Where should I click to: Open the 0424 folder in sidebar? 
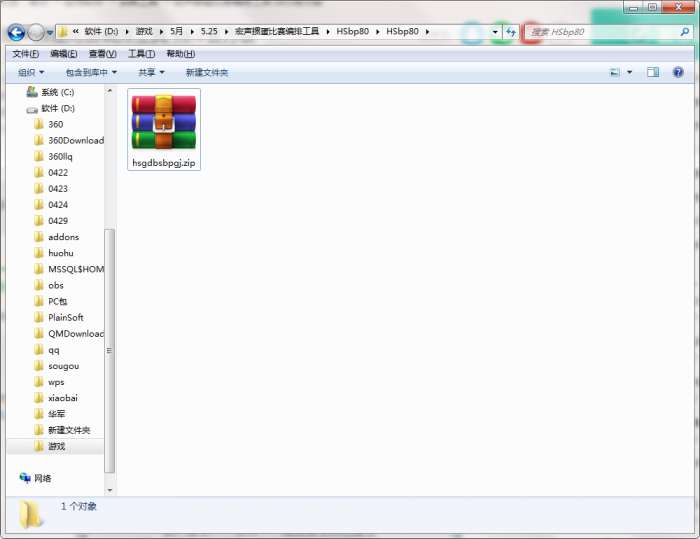pyautogui.click(x=58, y=205)
